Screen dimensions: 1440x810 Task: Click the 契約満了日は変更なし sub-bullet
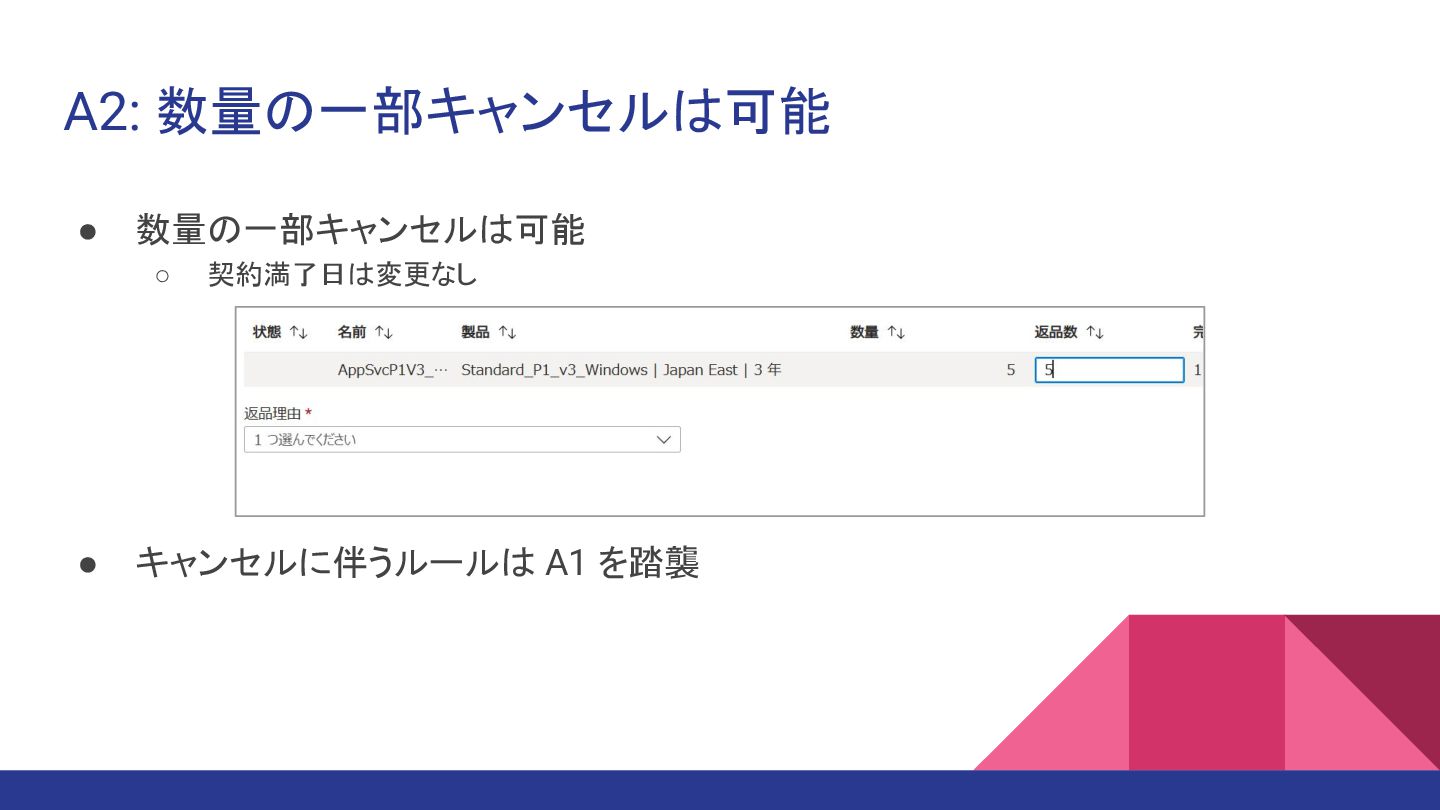pyautogui.click(x=342, y=274)
